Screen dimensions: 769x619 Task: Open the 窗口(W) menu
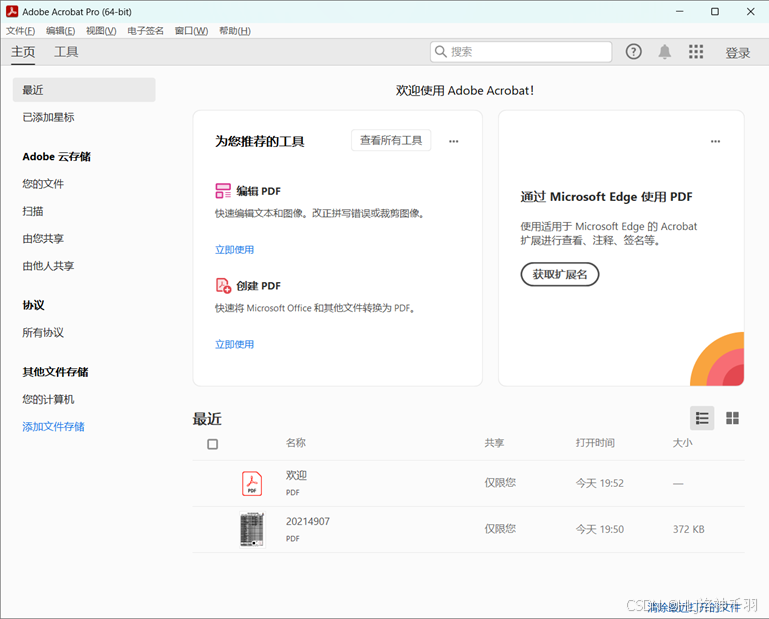pyautogui.click(x=191, y=31)
